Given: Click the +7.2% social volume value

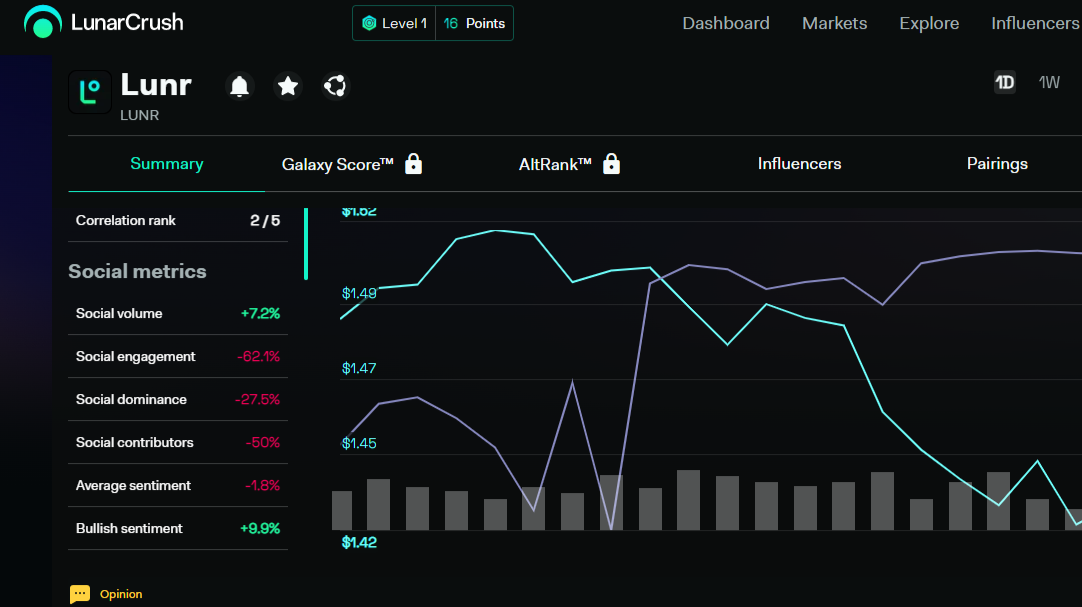Looking at the screenshot, I should point(260,314).
